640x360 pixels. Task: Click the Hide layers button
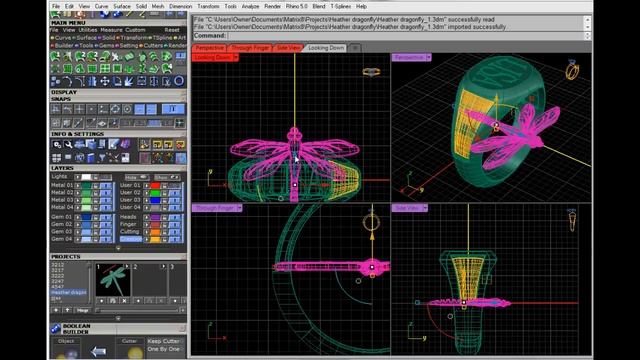pyautogui.click(x=136, y=178)
